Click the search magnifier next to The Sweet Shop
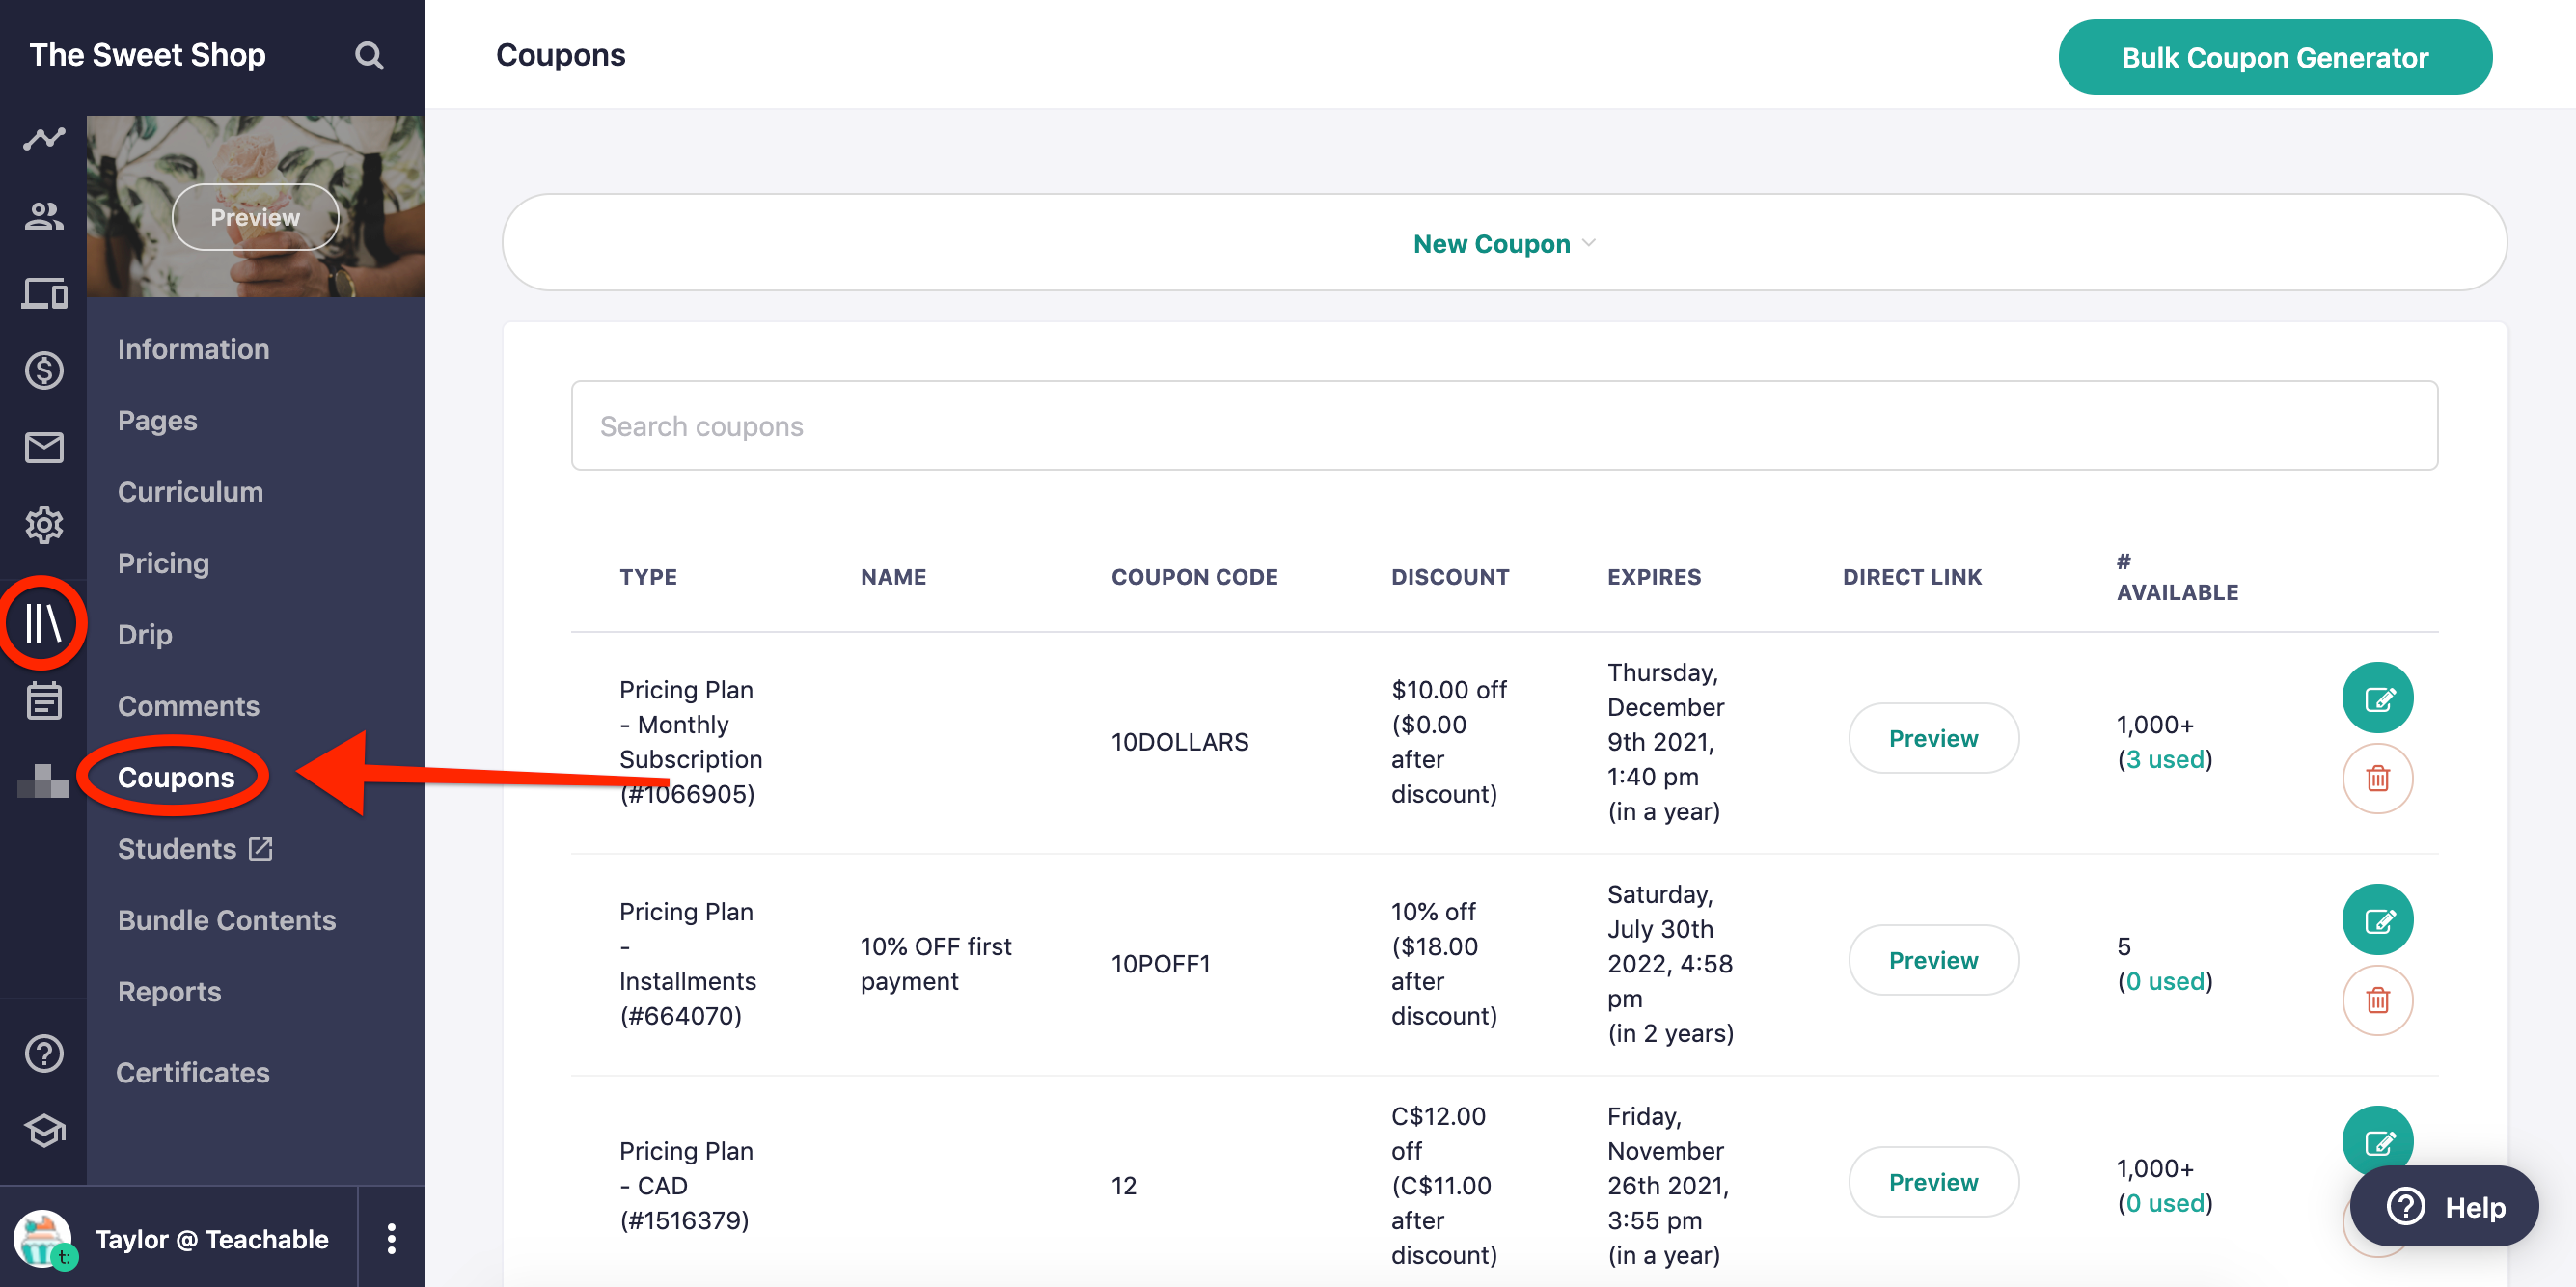The image size is (2576, 1287). (x=369, y=55)
